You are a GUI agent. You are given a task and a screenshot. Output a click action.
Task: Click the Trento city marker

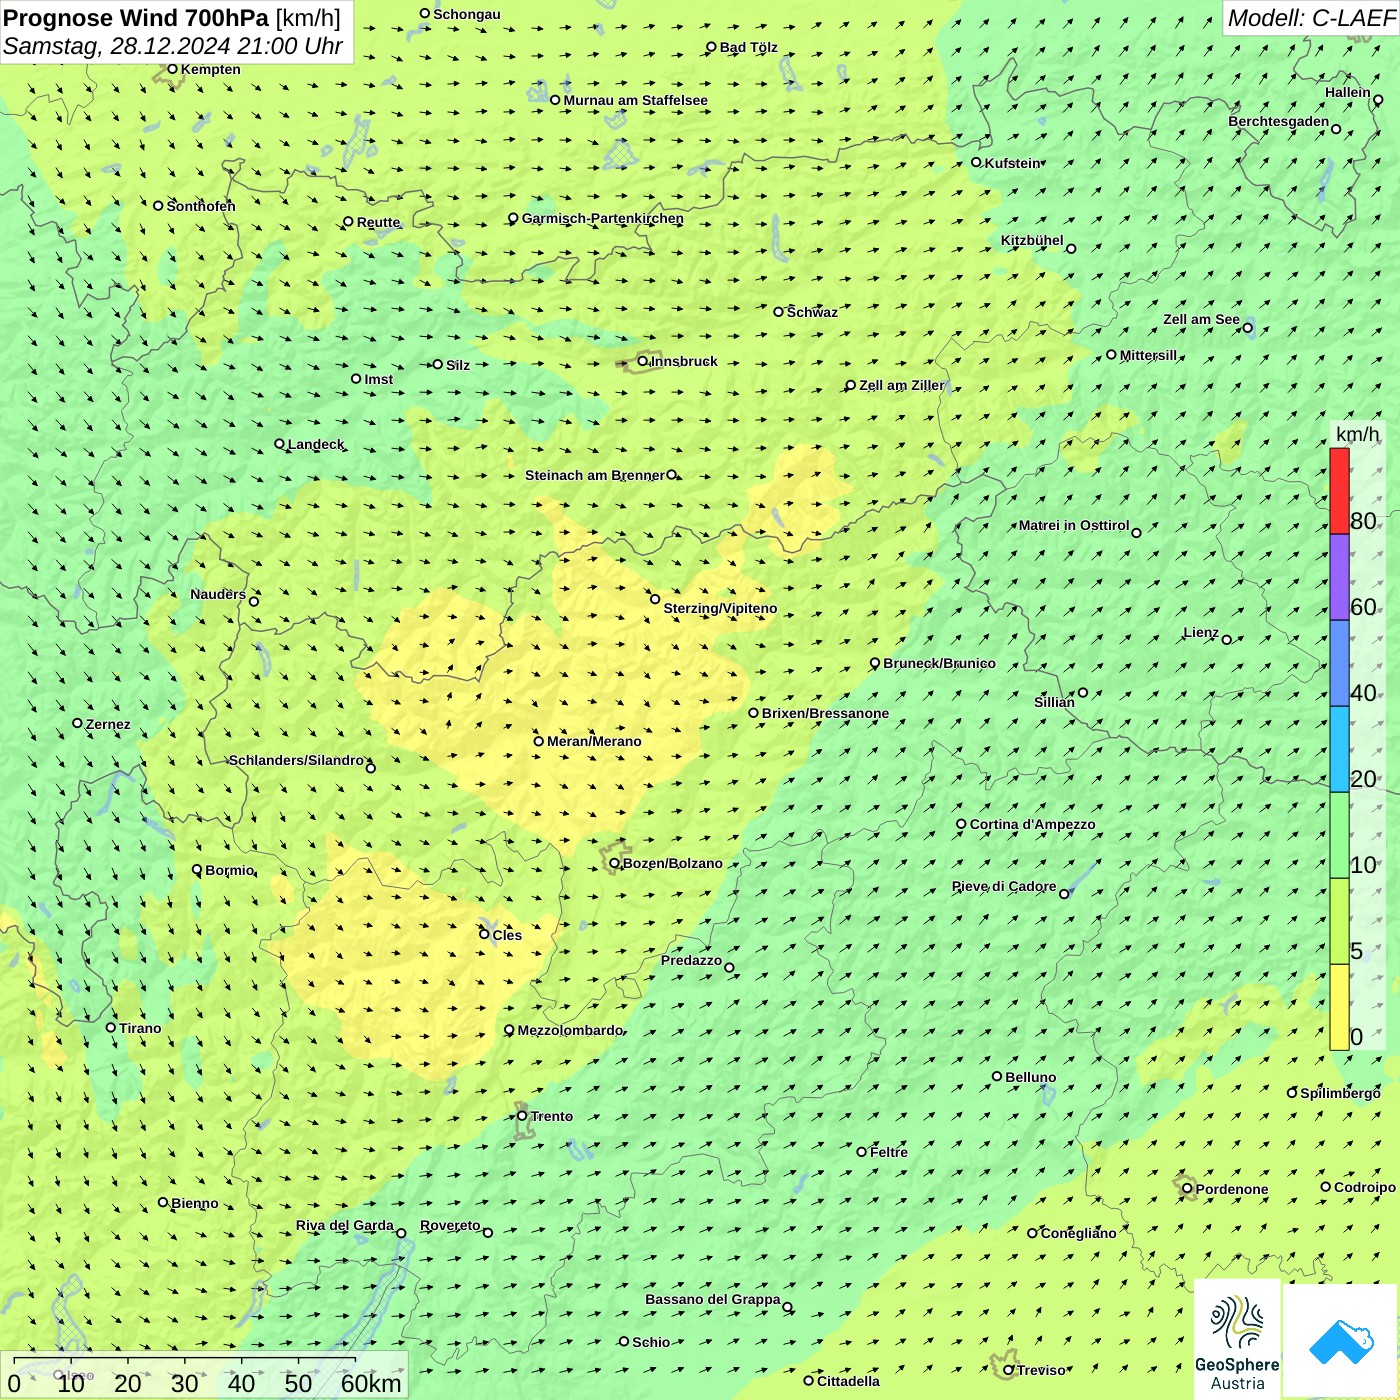(x=522, y=1116)
